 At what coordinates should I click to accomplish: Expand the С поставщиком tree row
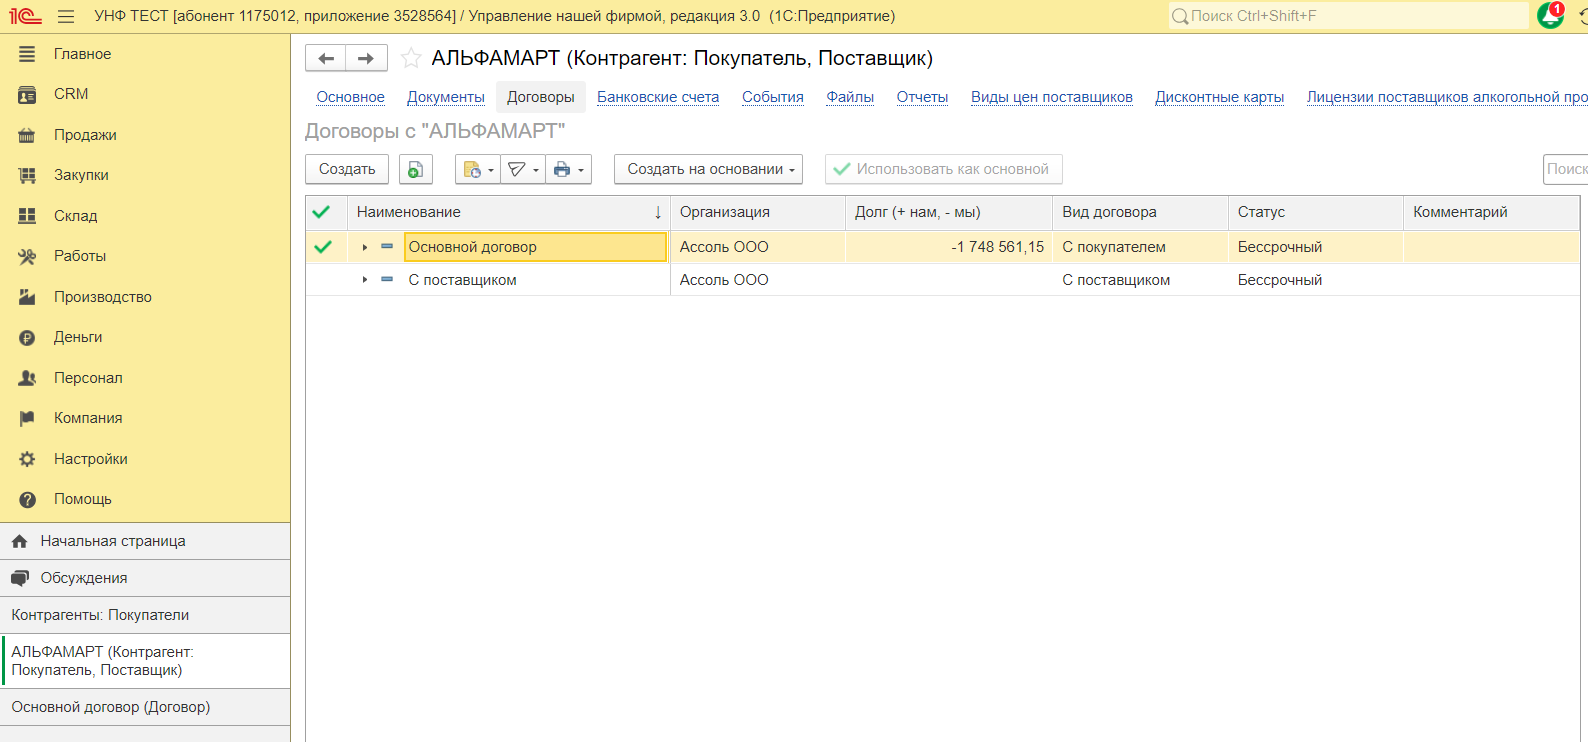[365, 280]
